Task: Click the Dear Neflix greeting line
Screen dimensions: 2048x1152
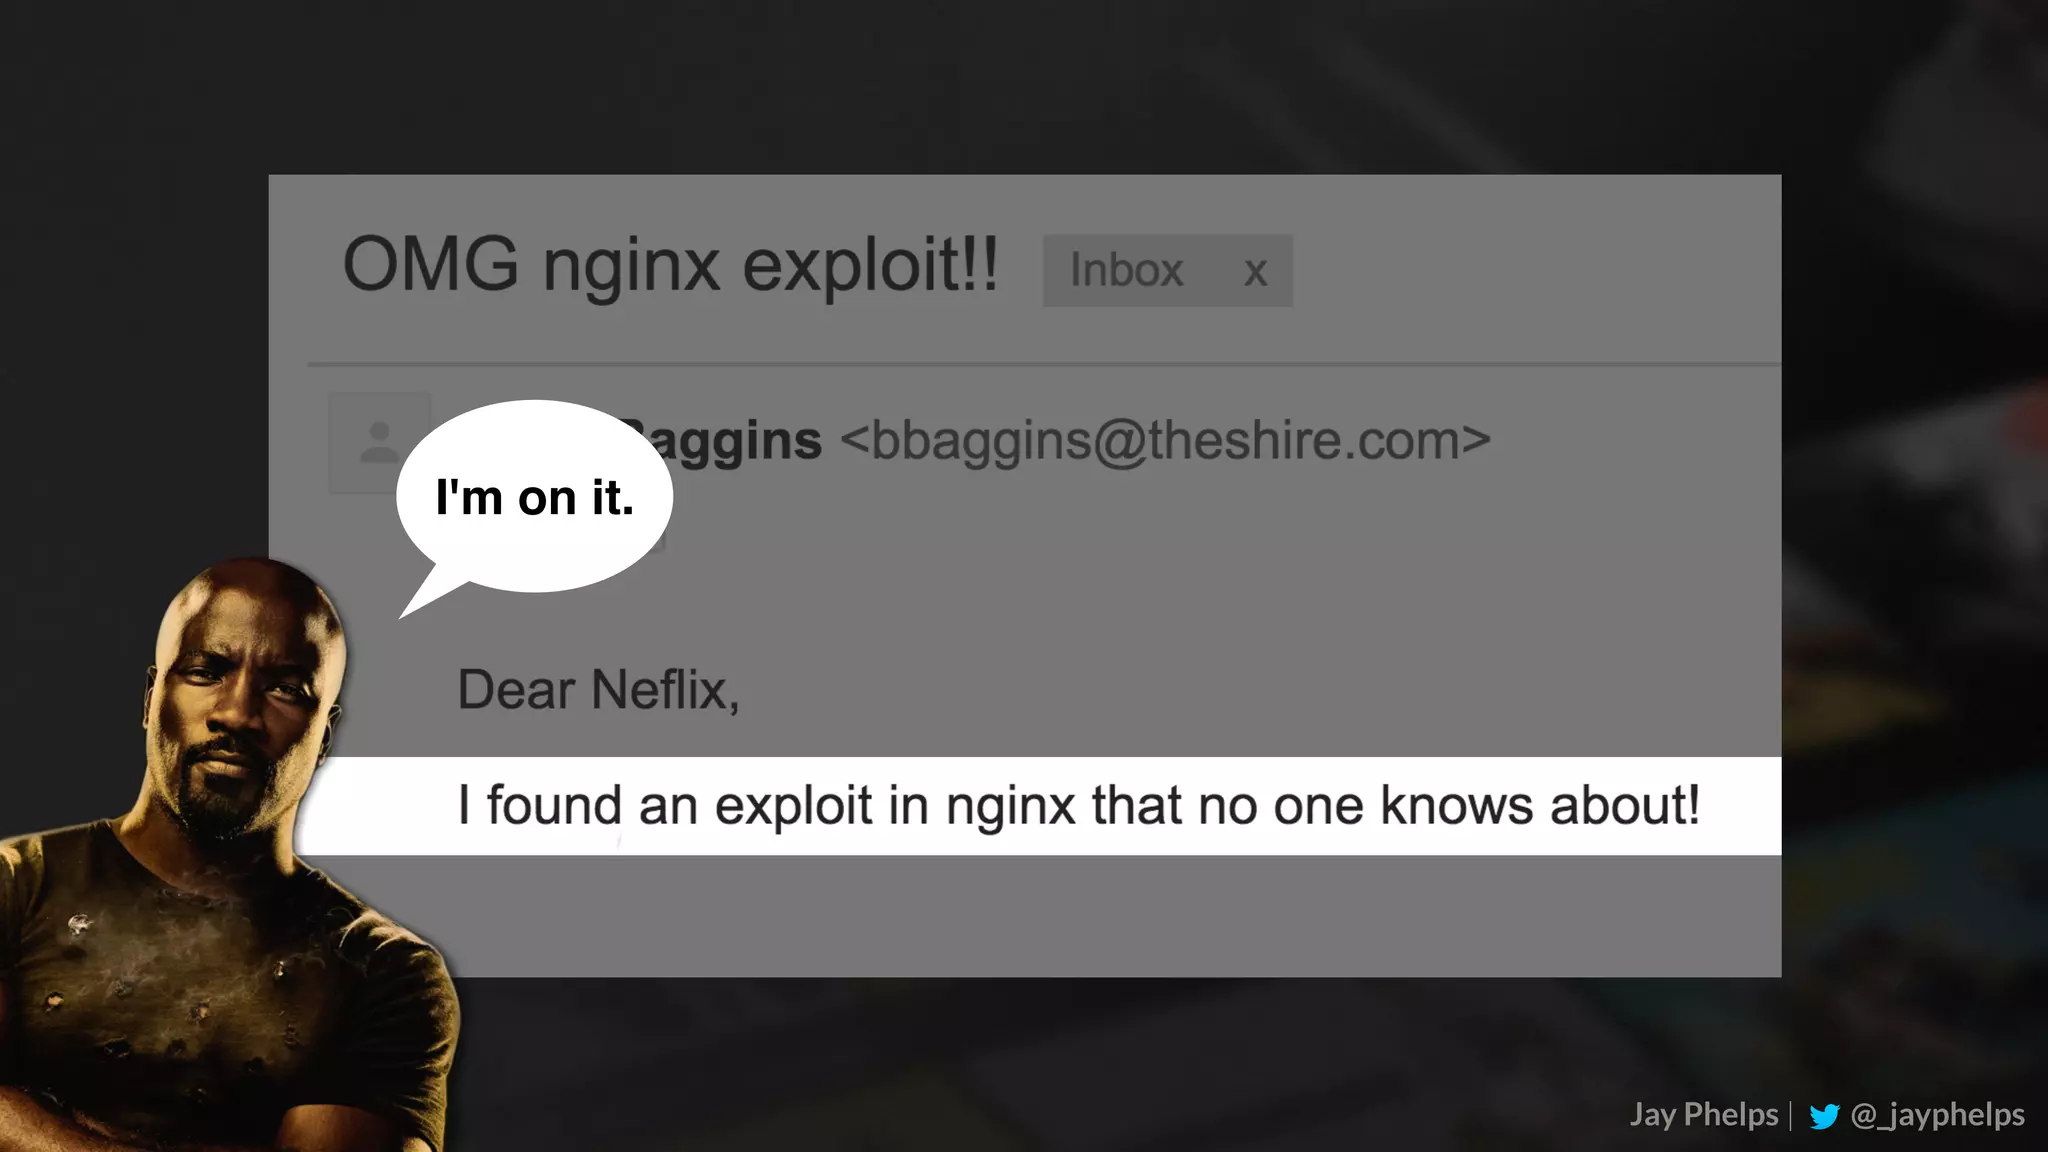Action: pyautogui.click(x=598, y=690)
